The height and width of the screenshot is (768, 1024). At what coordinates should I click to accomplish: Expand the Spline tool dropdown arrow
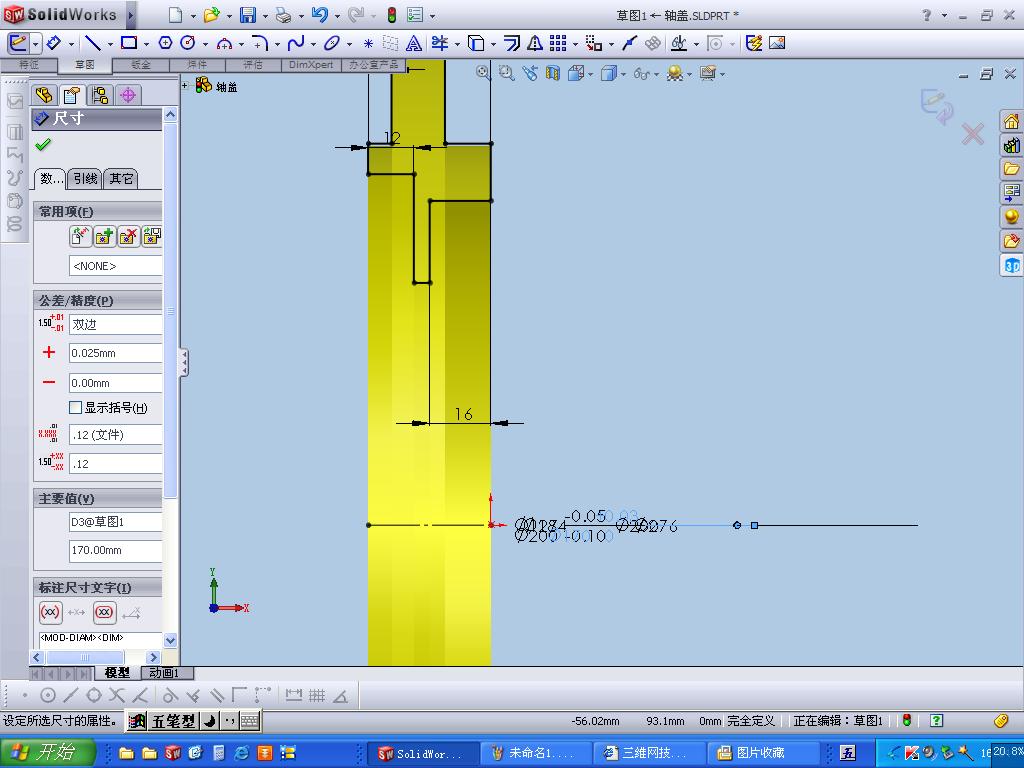313,44
